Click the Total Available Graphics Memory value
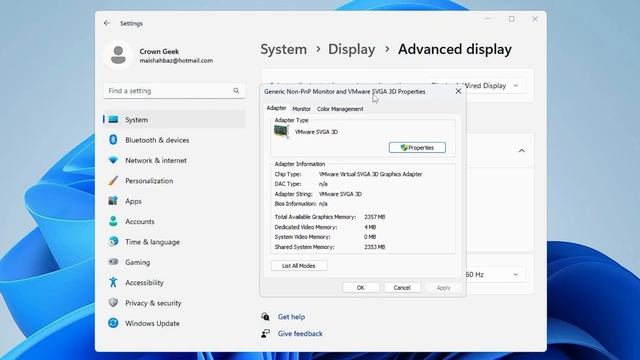 (x=374, y=217)
